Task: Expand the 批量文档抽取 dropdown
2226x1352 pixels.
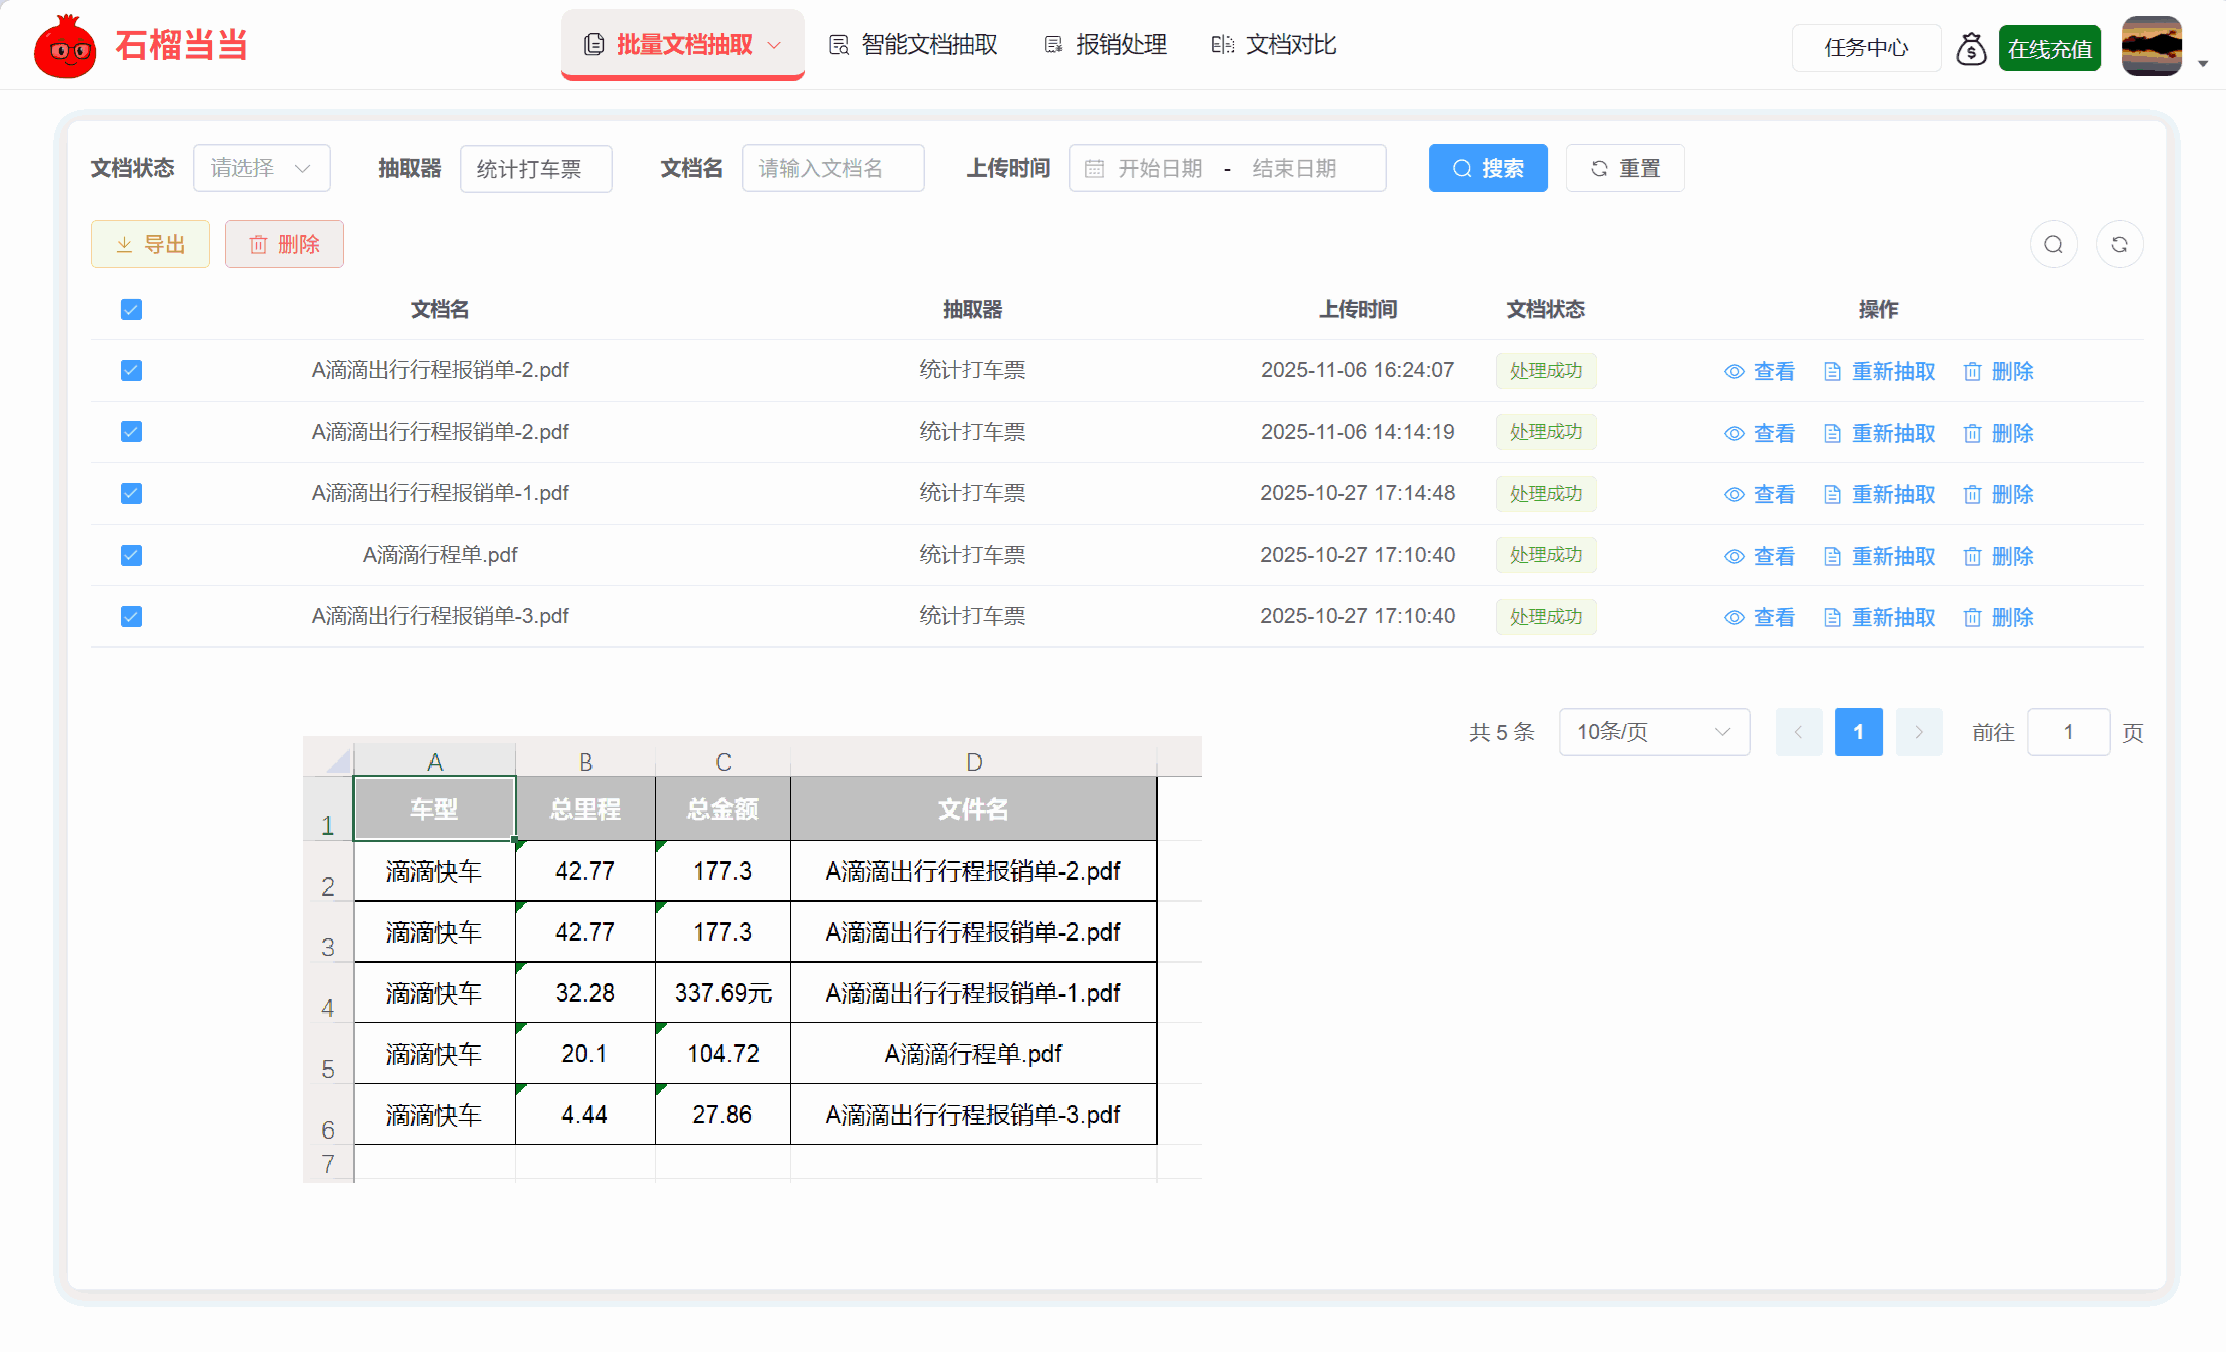Action: 773,45
